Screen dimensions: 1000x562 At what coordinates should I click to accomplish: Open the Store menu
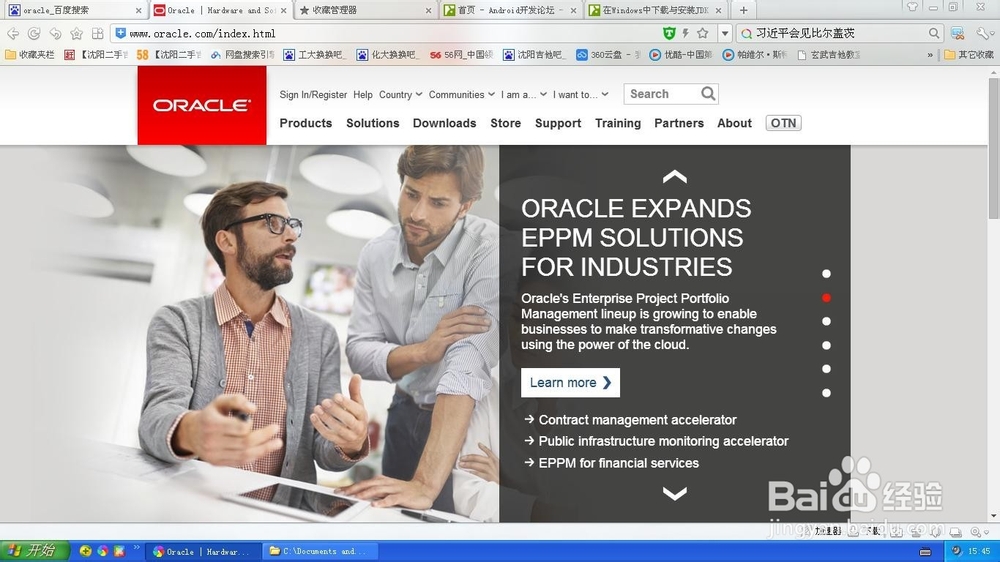coord(506,123)
